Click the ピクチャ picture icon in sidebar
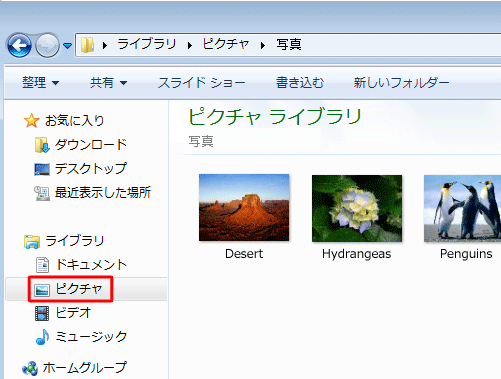Image resolution: width=501 pixels, height=379 pixels. pyautogui.click(x=42, y=290)
